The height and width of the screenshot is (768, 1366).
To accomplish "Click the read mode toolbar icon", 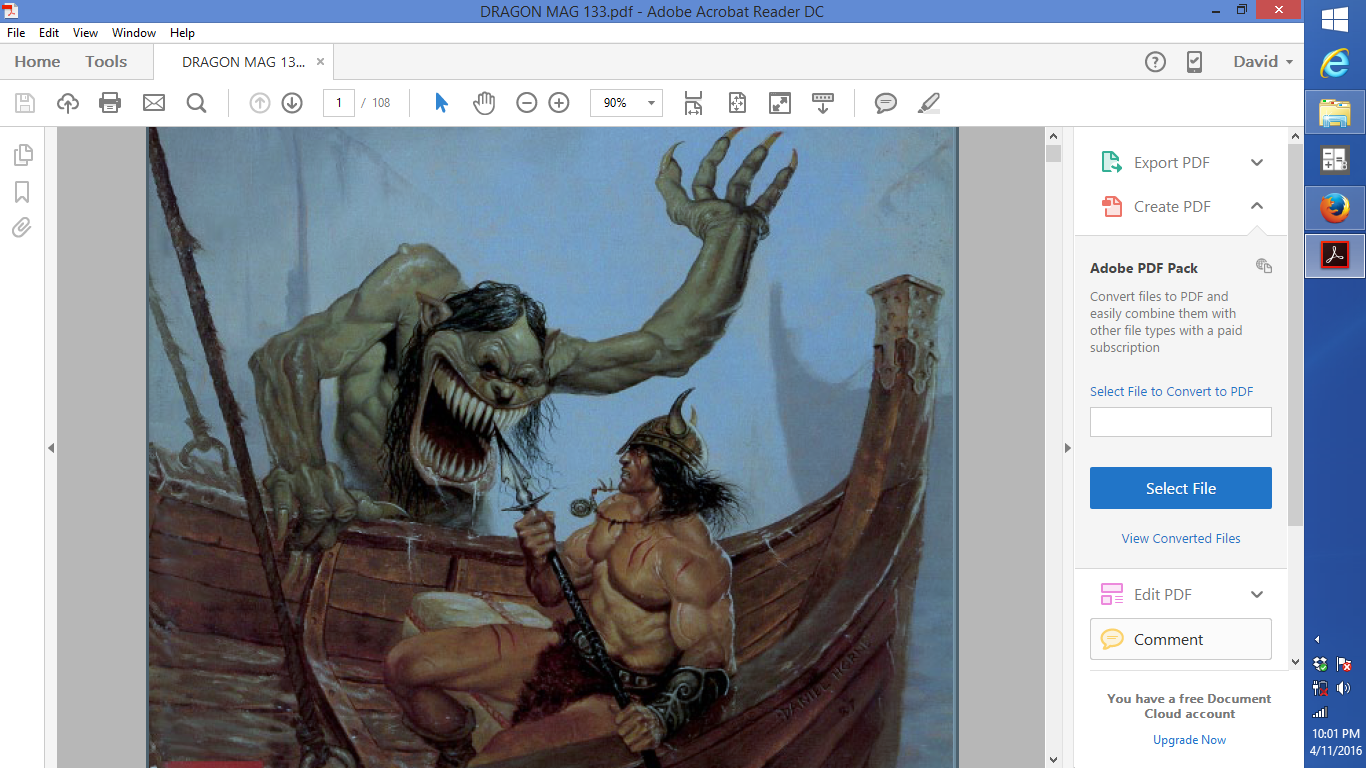I will (x=823, y=103).
